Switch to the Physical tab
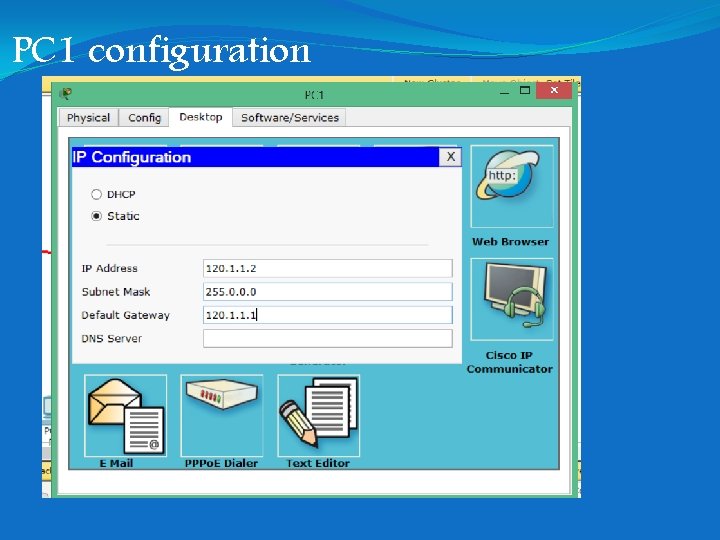 pyautogui.click(x=89, y=118)
